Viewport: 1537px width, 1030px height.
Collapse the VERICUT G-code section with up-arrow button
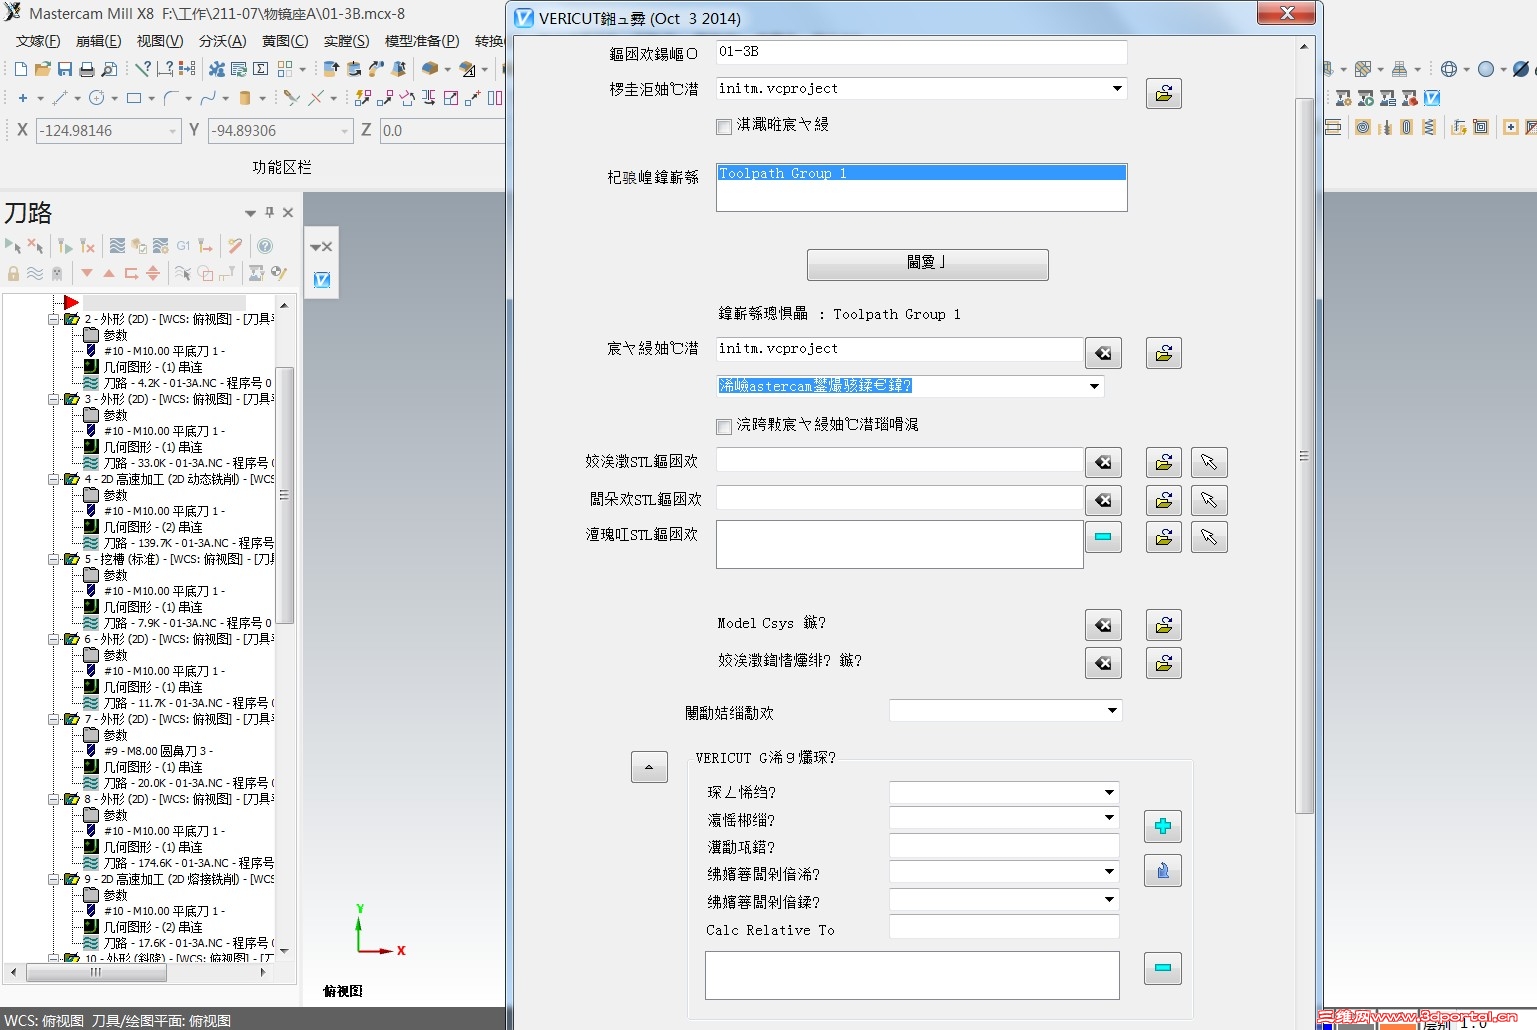[649, 767]
